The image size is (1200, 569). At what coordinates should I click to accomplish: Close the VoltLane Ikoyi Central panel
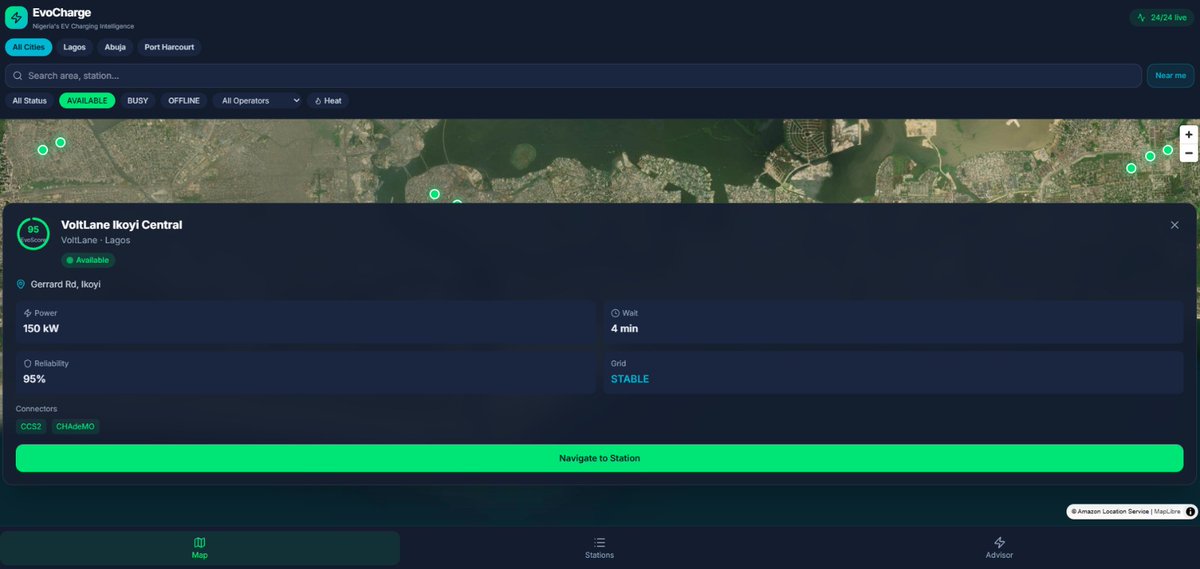(x=1175, y=225)
